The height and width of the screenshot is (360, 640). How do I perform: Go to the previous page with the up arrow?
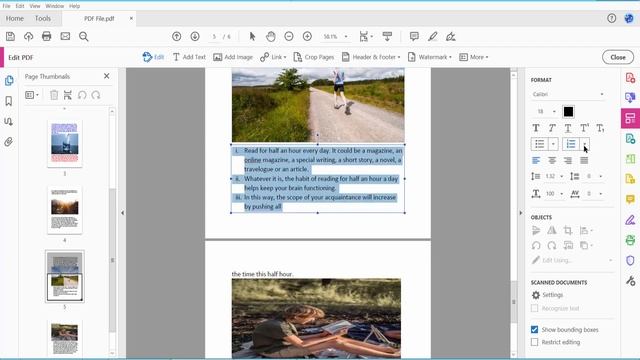(176, 36)
